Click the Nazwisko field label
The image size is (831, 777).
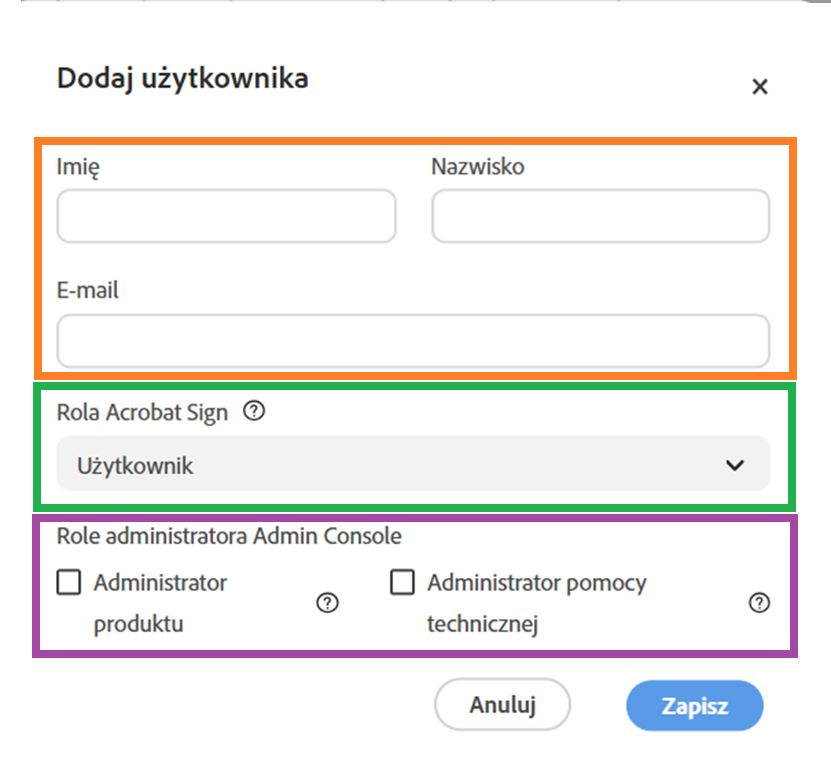[477, 167]
